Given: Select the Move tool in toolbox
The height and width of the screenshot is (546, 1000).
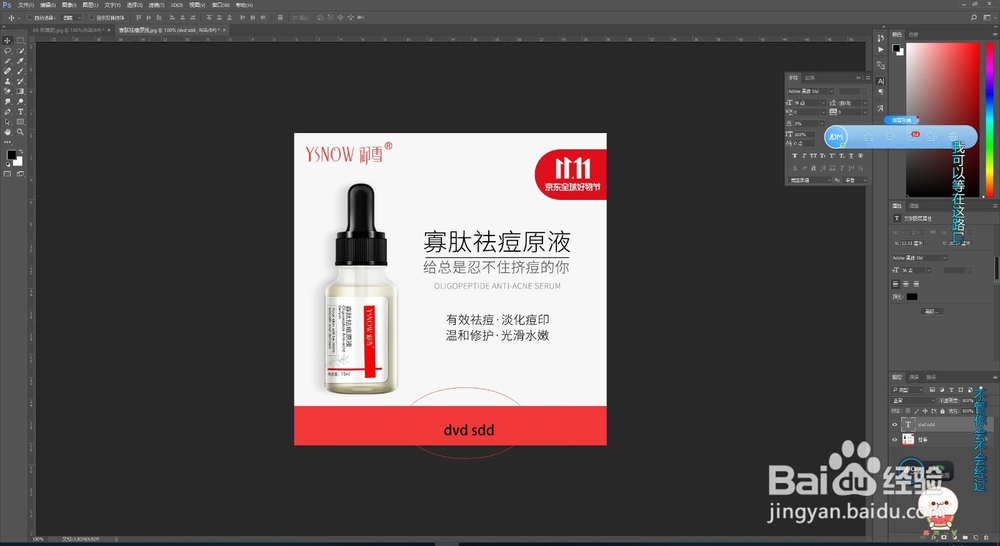Looking at the screenshot, I should 7,41.
